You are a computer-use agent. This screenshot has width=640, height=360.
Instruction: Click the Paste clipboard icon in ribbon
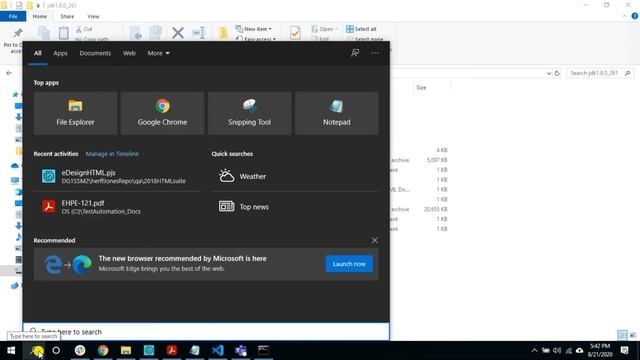click(x=64, y=33)
